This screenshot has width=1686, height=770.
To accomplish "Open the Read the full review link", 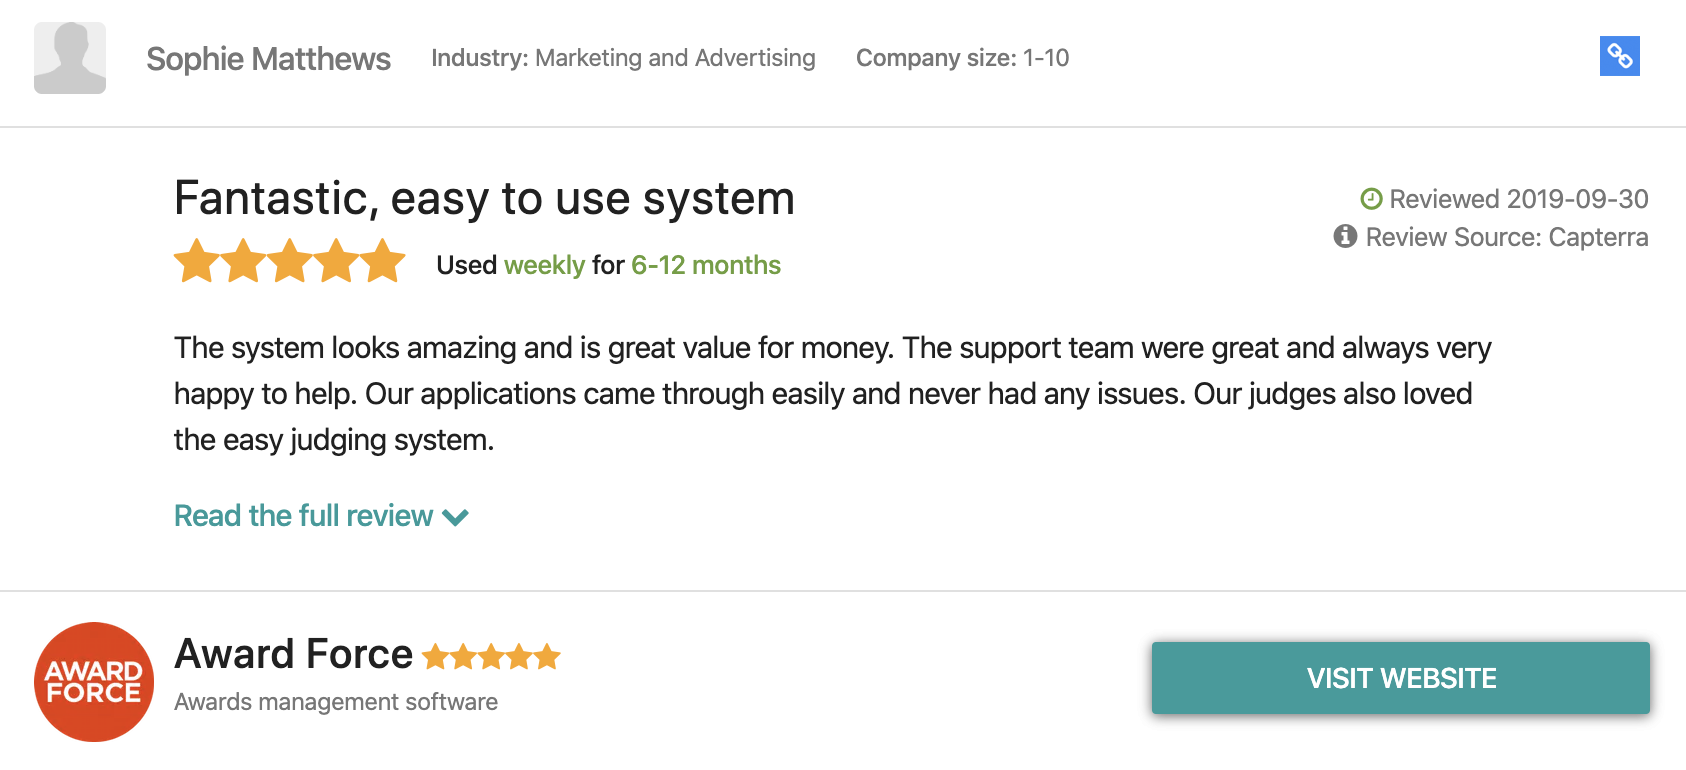I will pyautogui.click(x=303, y=516).
